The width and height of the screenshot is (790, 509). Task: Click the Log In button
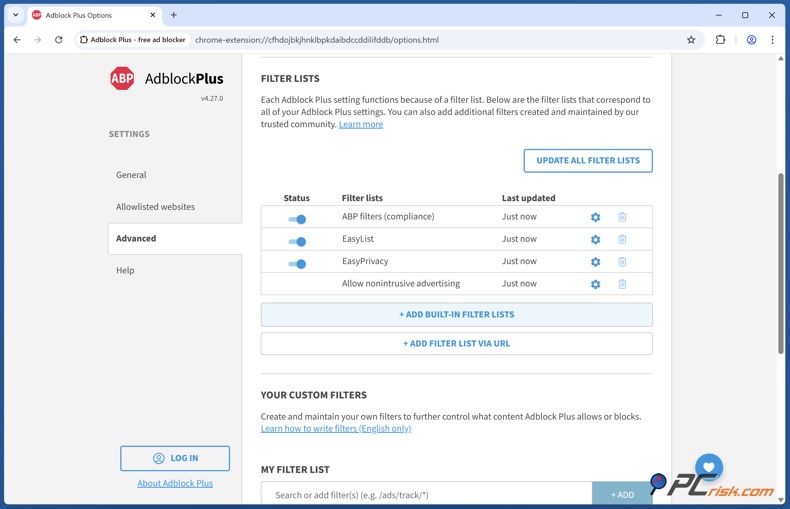pyautogui.click(x=175, y=458)
